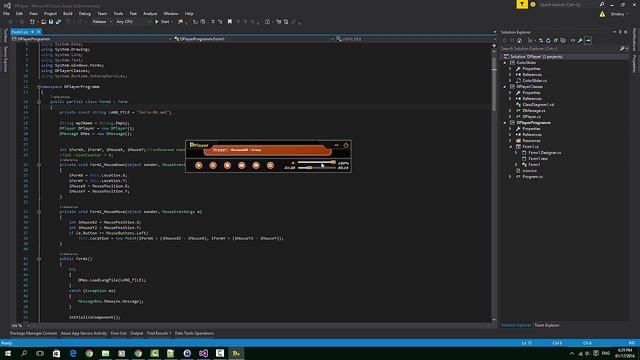Screen dimensions: 640x360
Task: Open the Team menu
Action: [102, 13]
